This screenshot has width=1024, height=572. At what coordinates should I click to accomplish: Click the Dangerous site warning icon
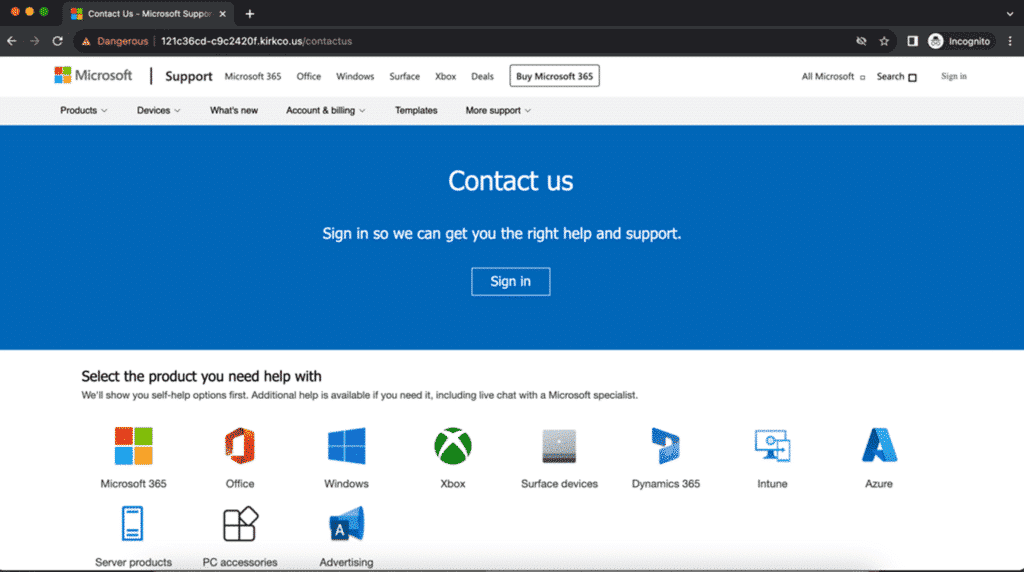pos(86,41)
